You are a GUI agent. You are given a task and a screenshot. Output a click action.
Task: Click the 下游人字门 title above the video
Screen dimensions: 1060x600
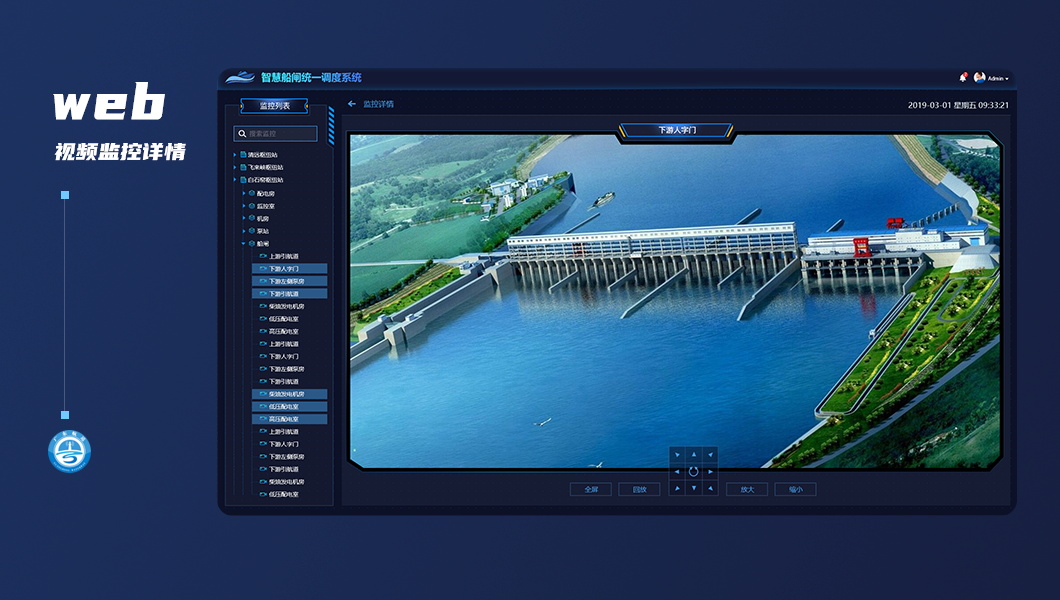point(677,130)
